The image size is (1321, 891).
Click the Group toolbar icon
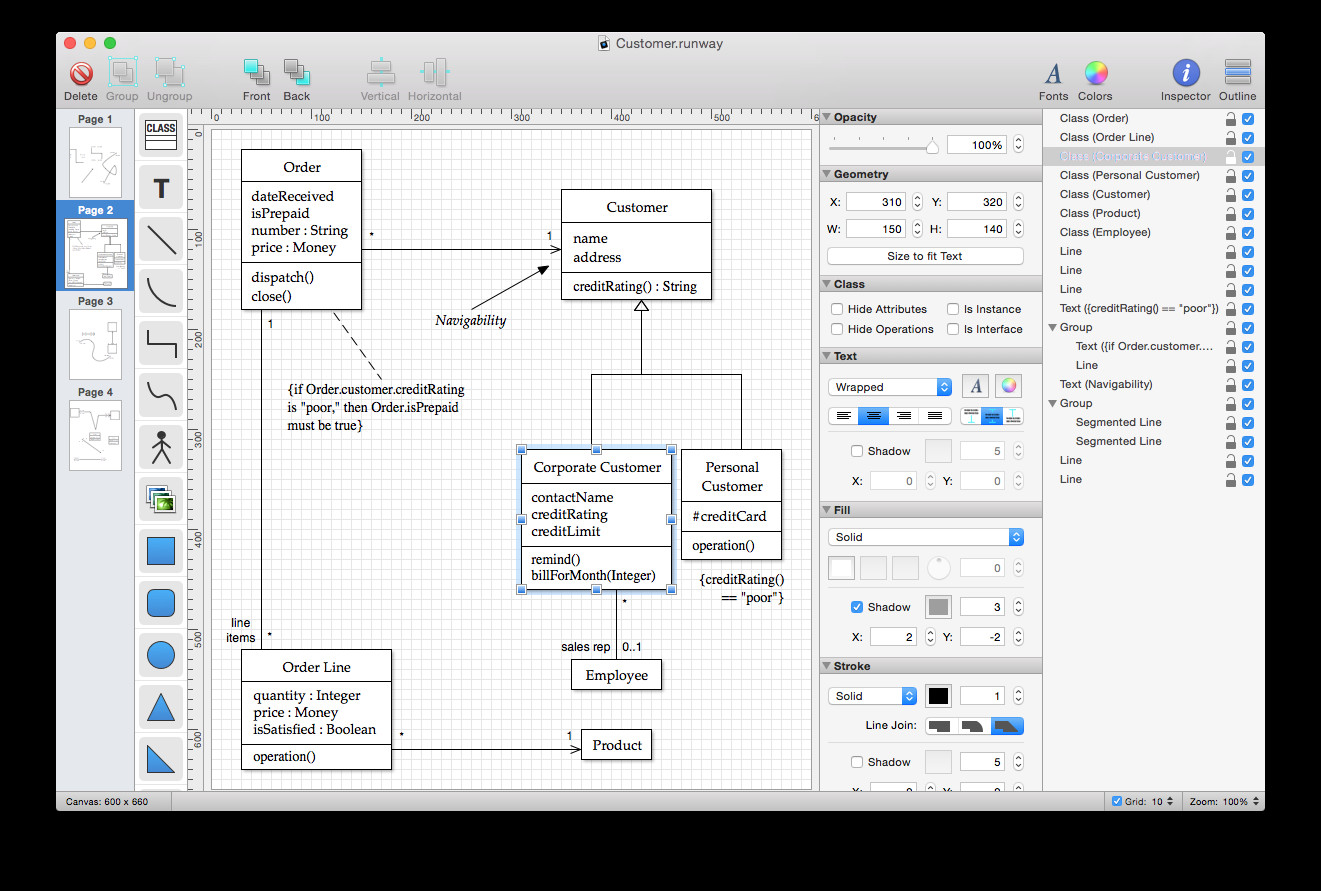tap(122, 73)
